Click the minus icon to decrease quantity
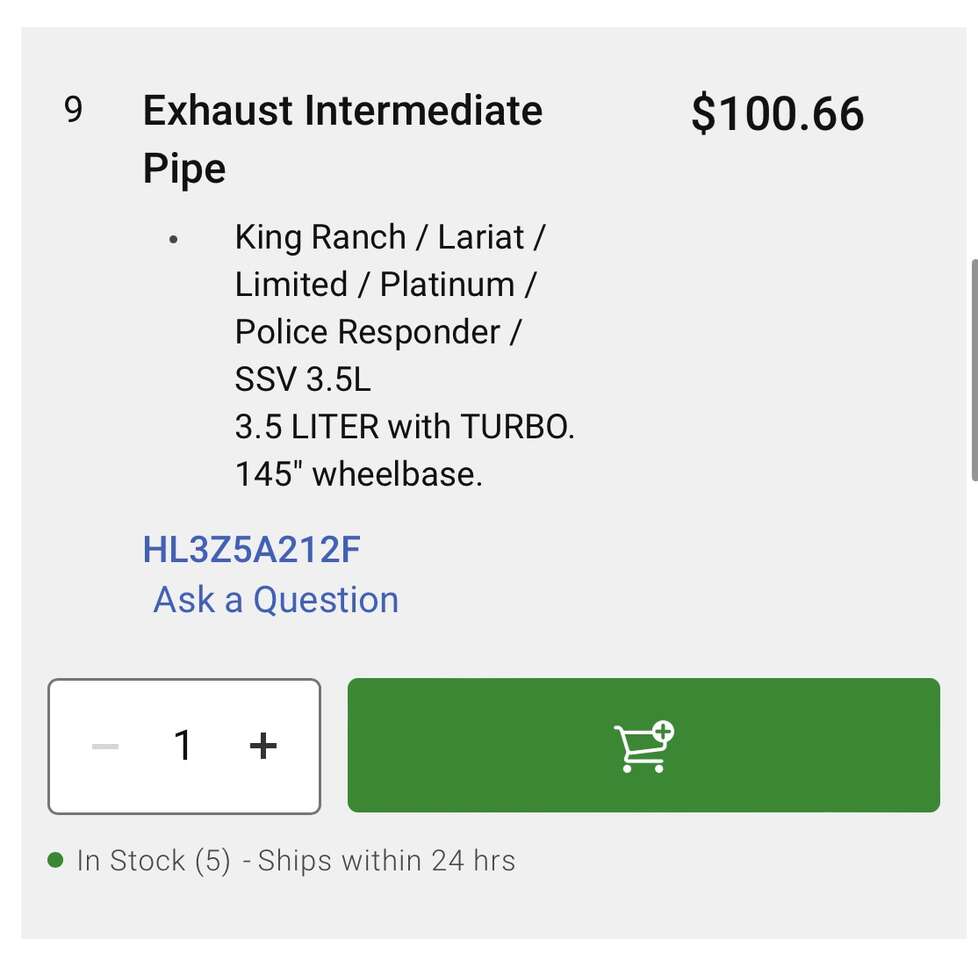The image size is (978, 960). (105, 746)
